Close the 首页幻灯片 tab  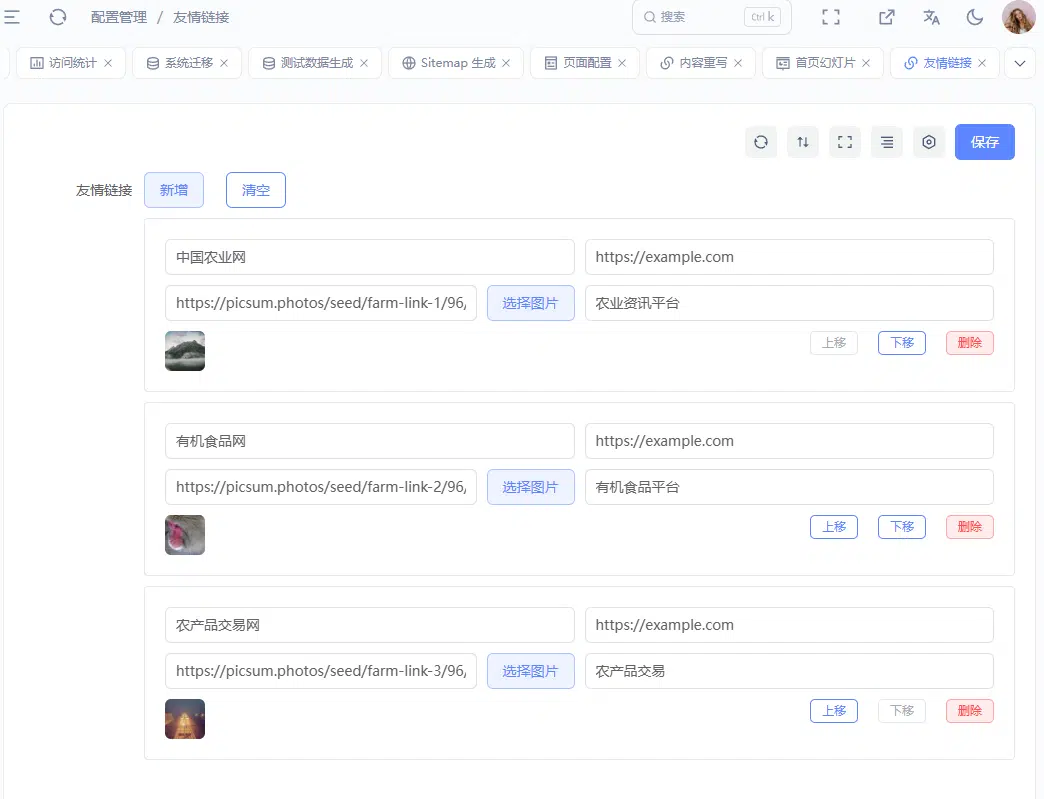coord(866,63)
